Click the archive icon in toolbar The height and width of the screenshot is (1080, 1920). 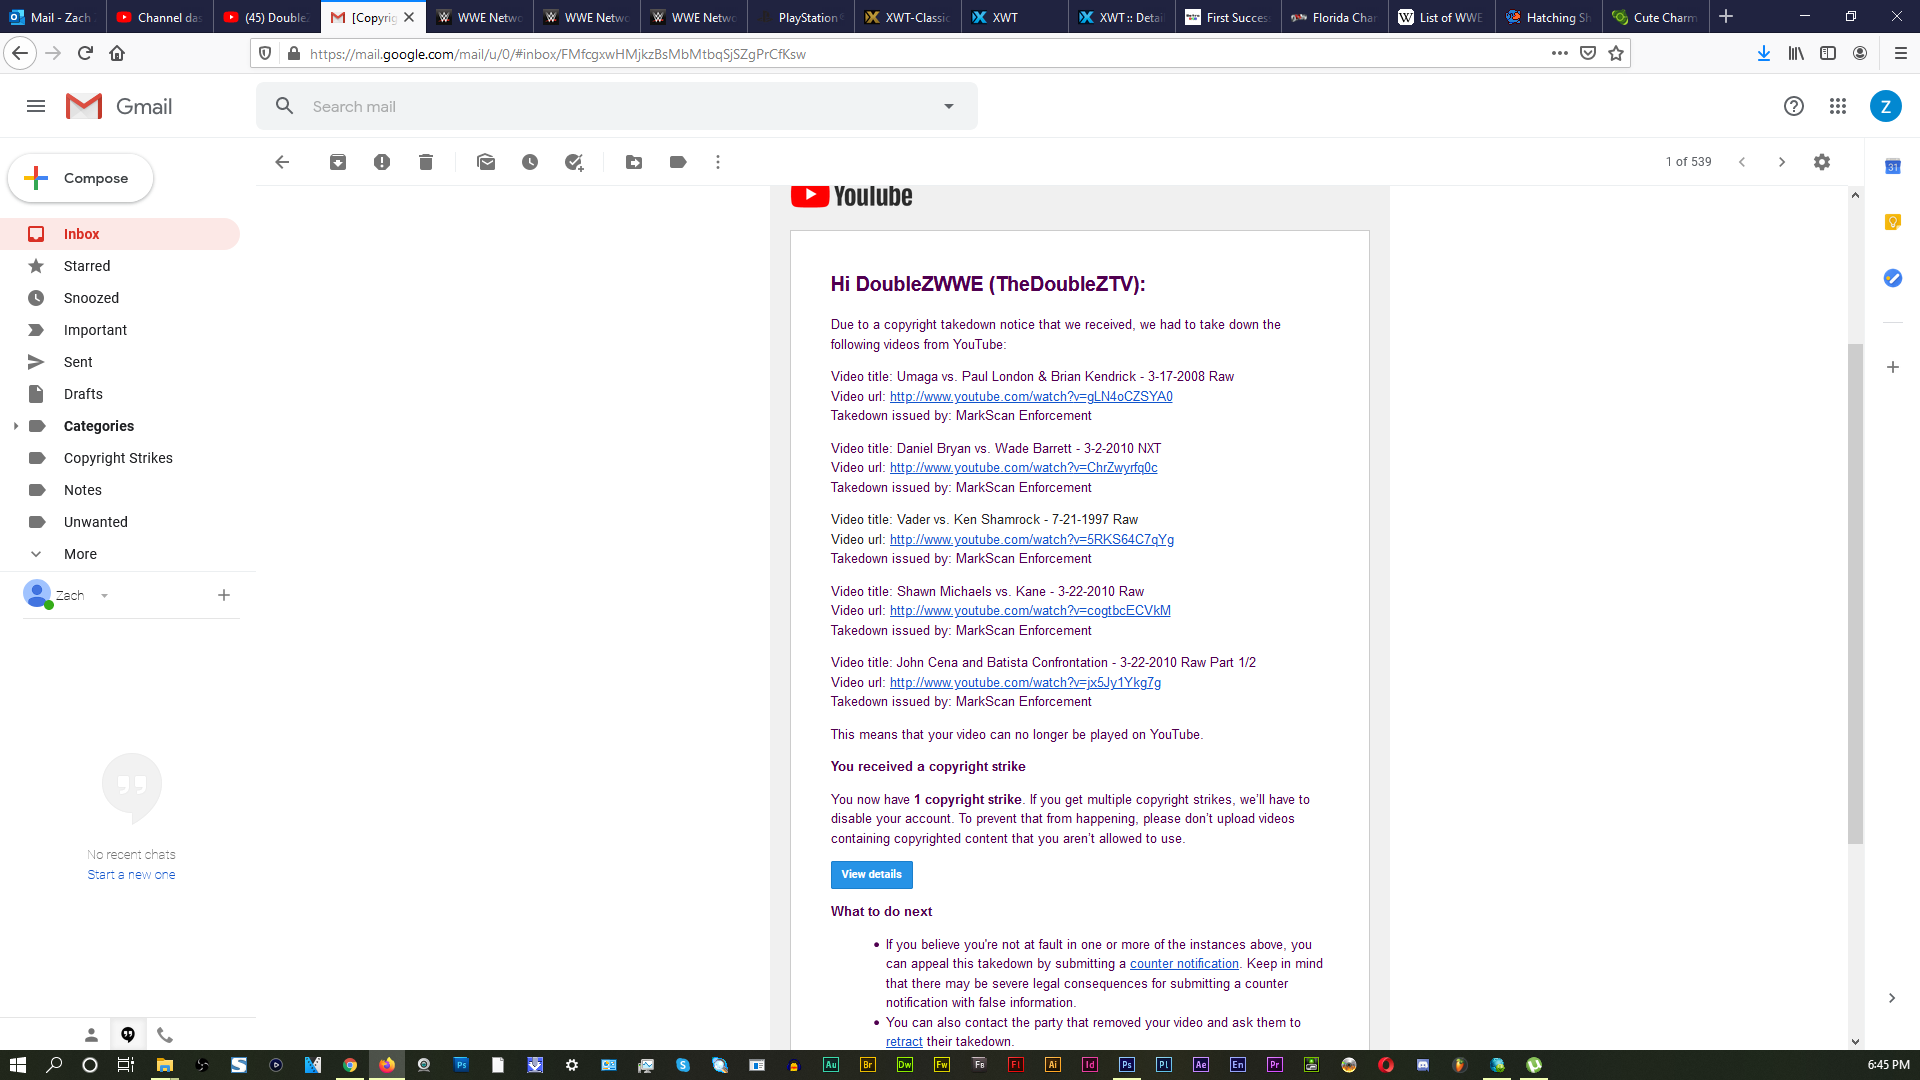tap(338, 161)
